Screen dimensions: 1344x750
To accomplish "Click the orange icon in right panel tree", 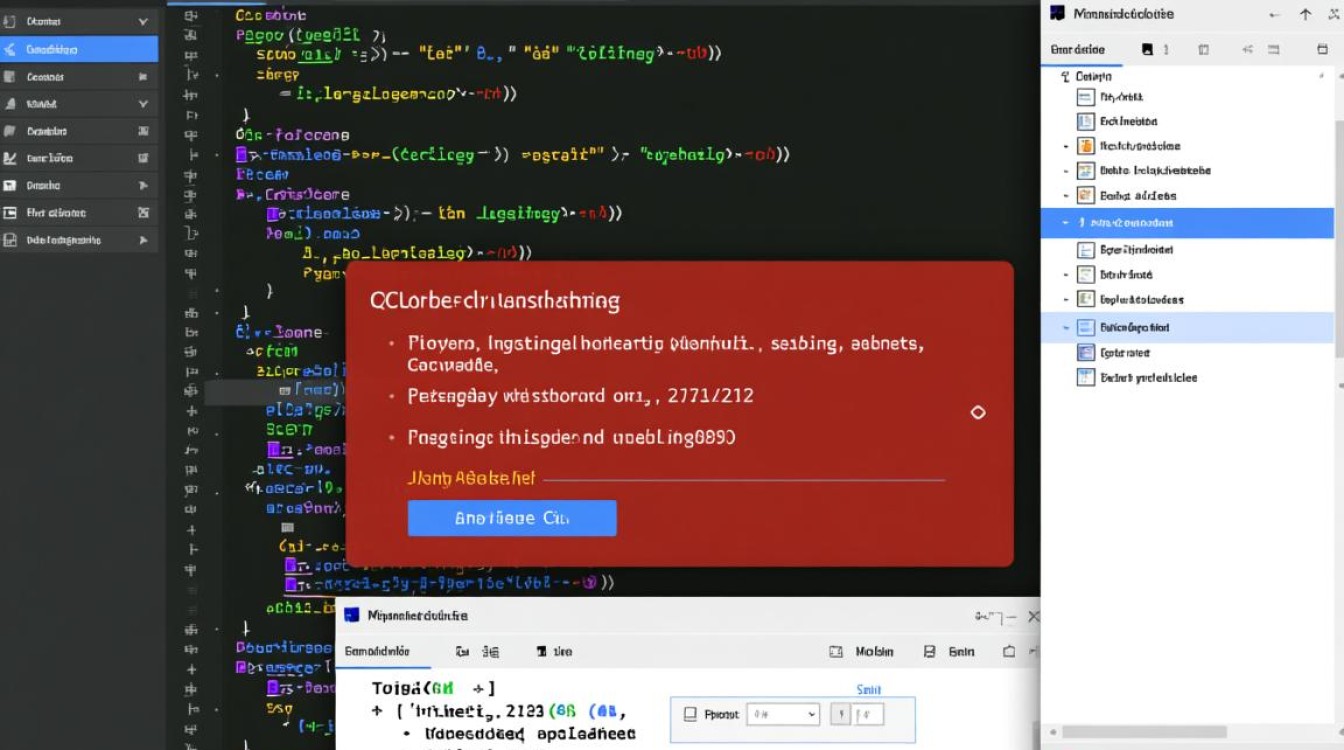I will (x=1085, y=146).
